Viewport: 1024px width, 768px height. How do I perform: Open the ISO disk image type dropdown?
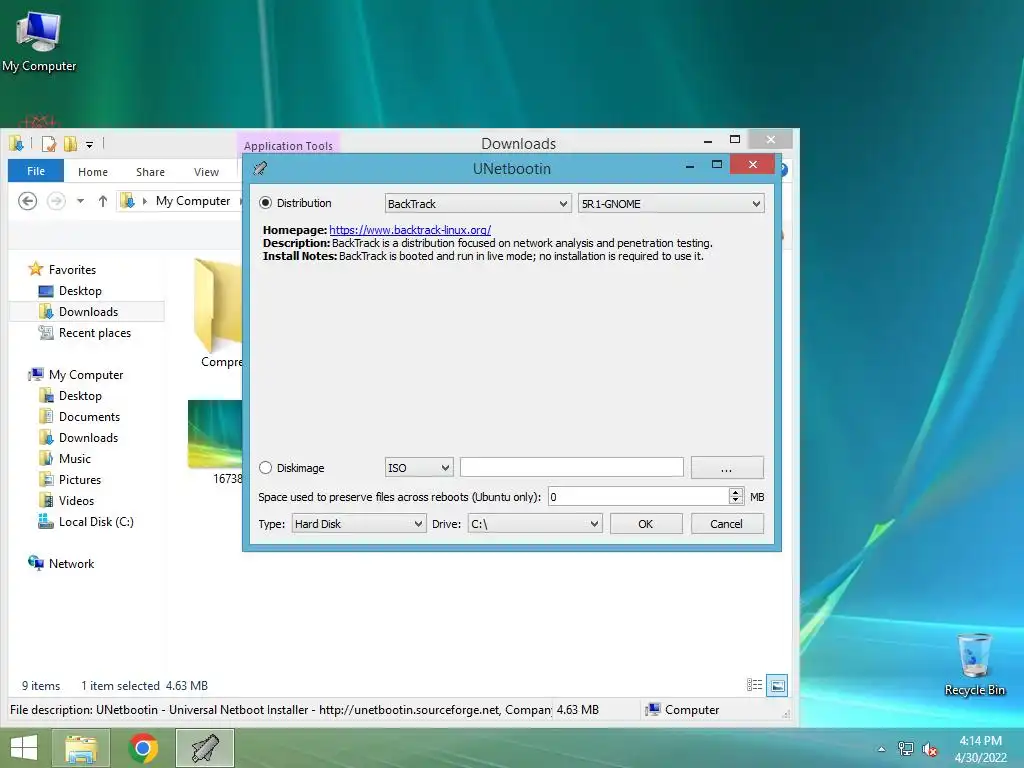coord(419,468)
